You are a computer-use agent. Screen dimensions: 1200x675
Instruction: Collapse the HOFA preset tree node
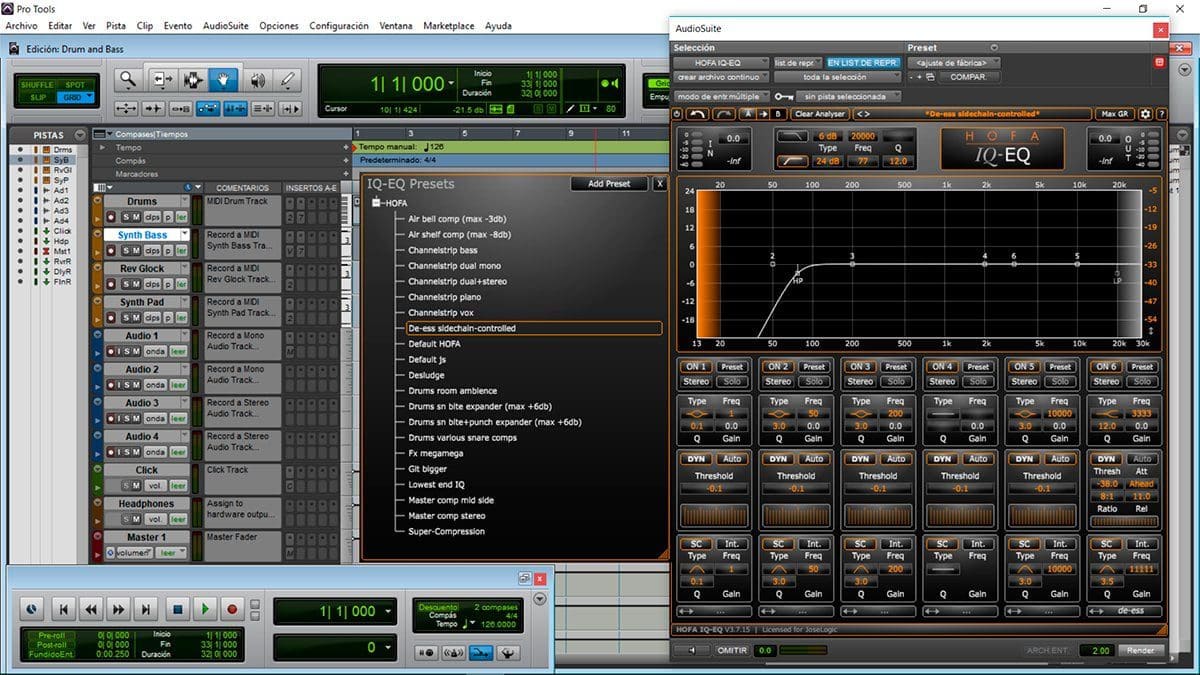pos(377,203)
